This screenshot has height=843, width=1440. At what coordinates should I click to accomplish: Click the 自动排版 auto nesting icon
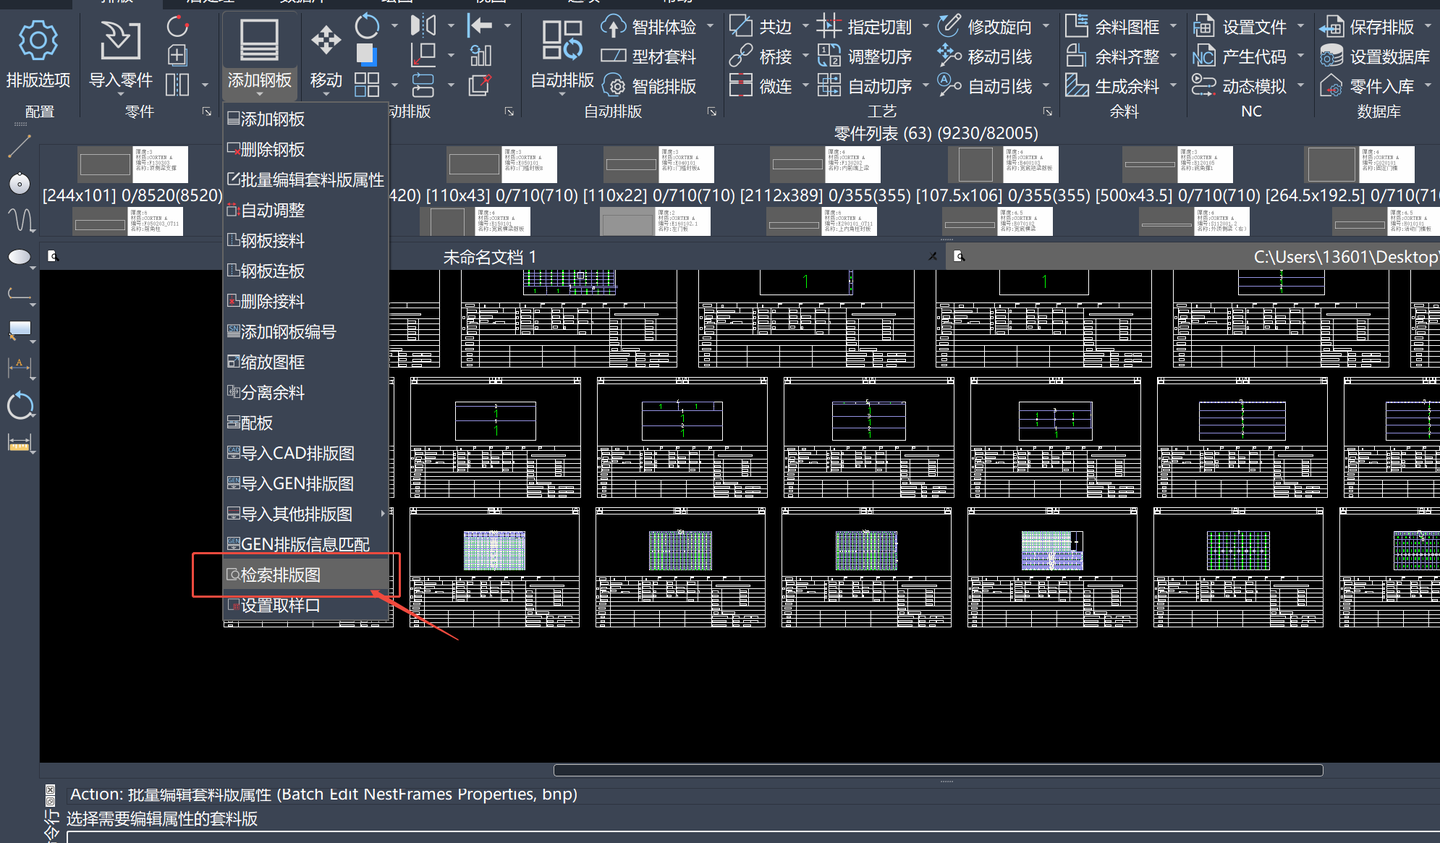click(562, 41)
